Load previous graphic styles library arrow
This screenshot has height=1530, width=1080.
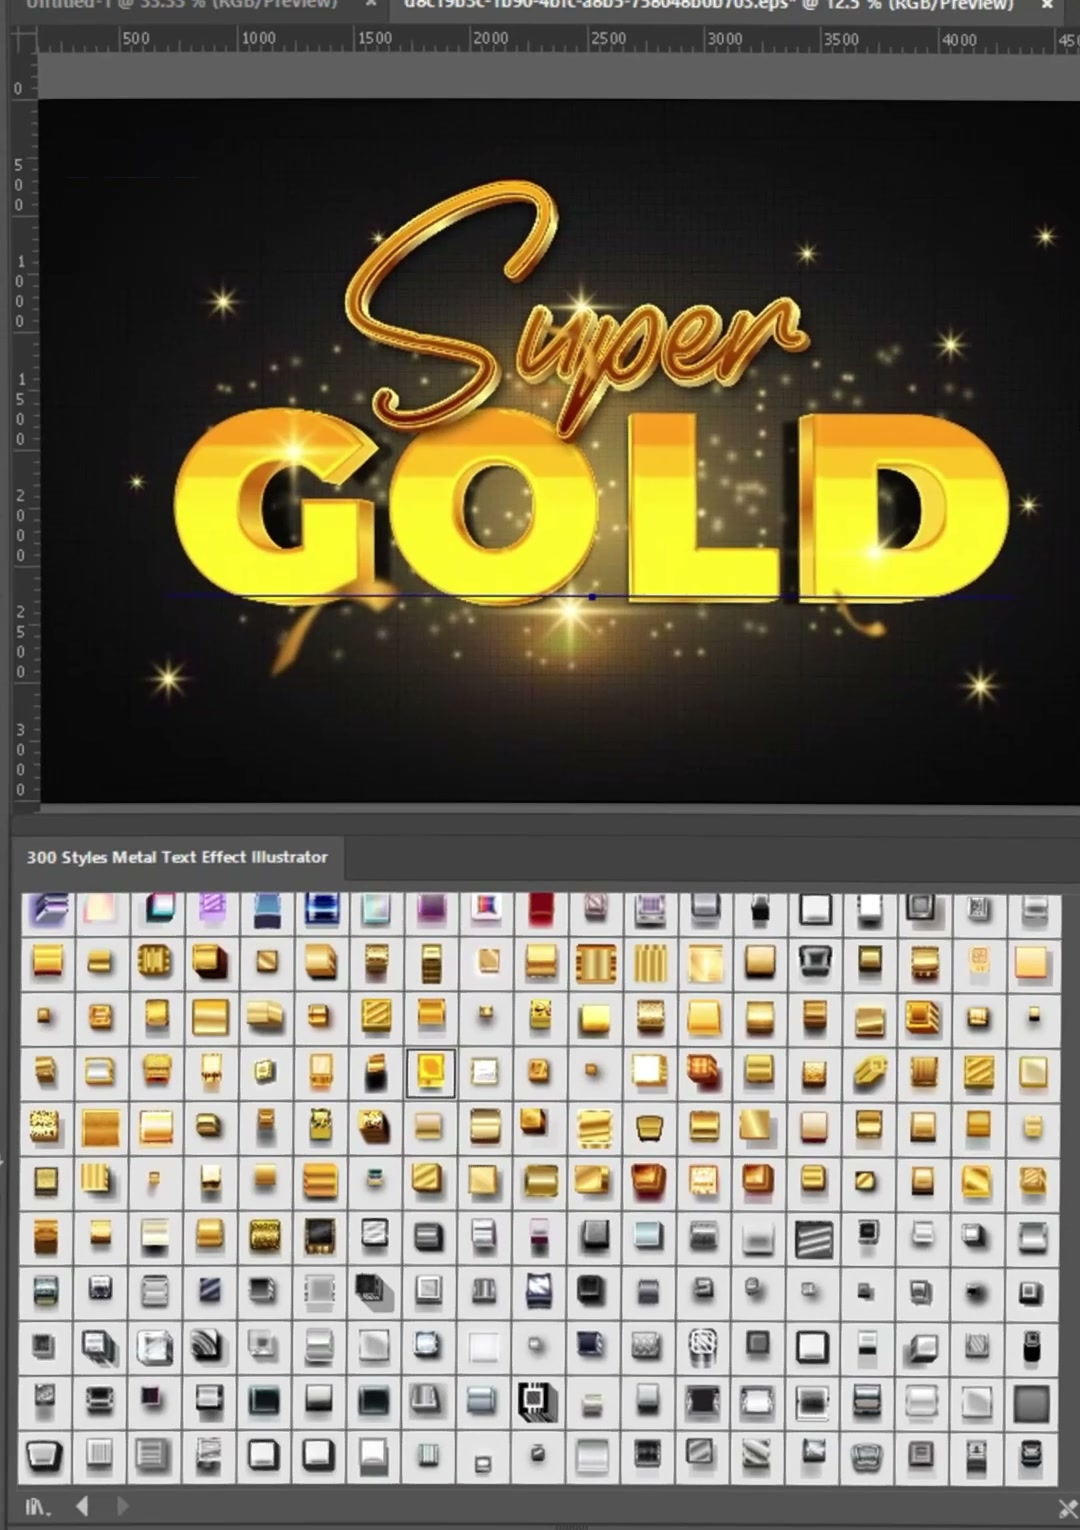click(x=82, y=1505)
